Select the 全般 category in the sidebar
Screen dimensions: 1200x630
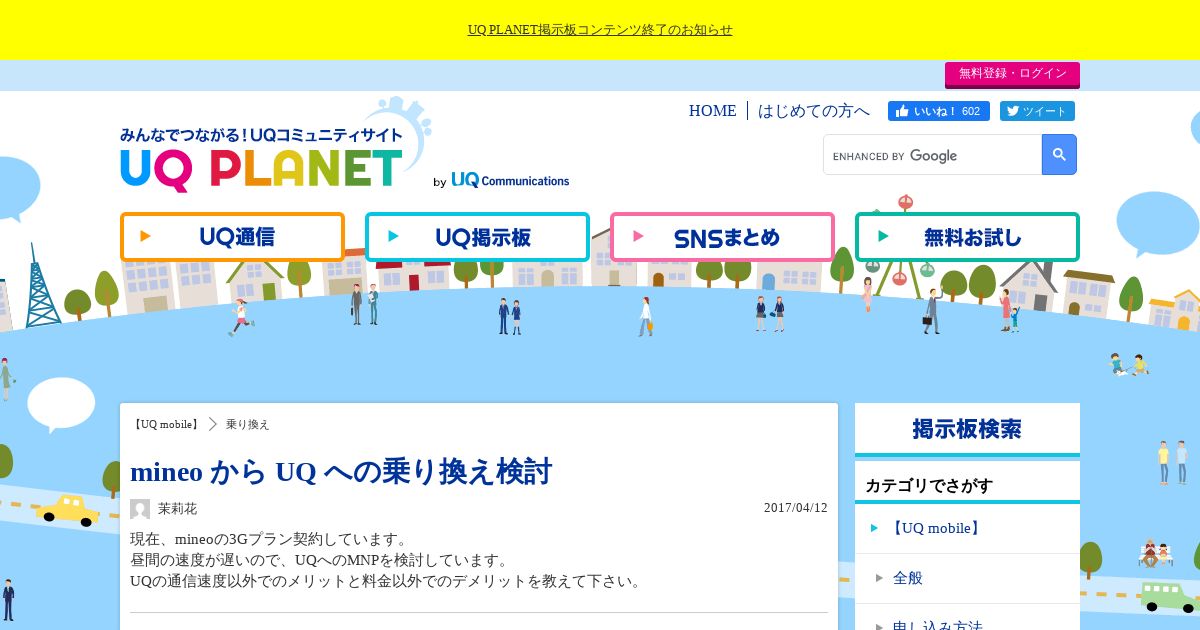[x=908, y=578]
